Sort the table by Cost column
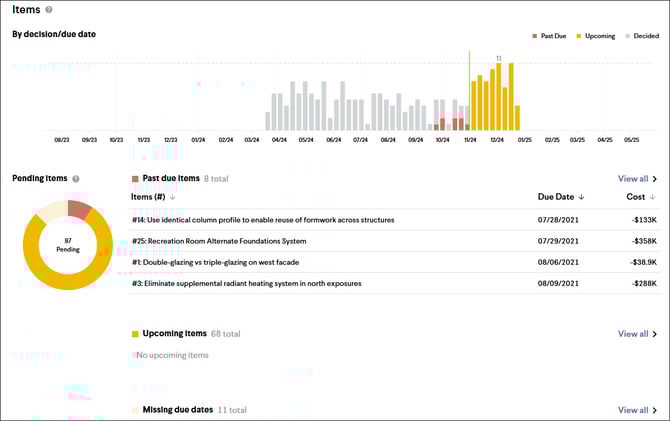670x421 pixels. tap(640, 197)
